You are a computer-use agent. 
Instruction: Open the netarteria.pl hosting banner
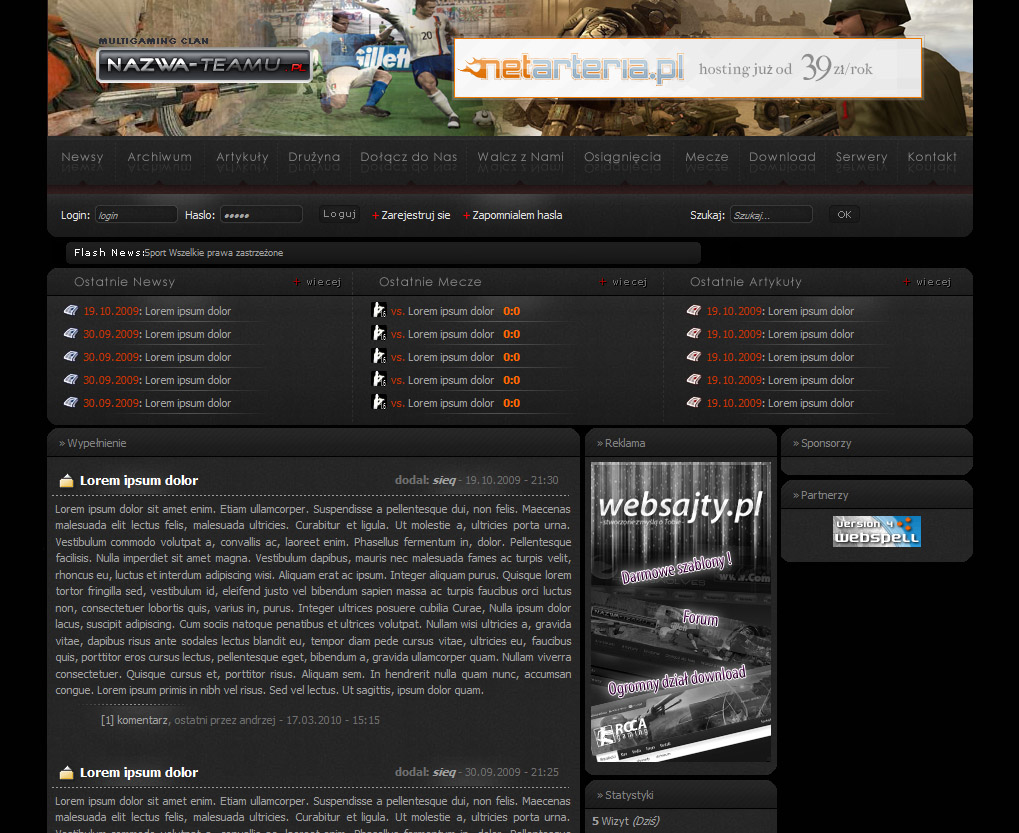[x=687, y=68]
